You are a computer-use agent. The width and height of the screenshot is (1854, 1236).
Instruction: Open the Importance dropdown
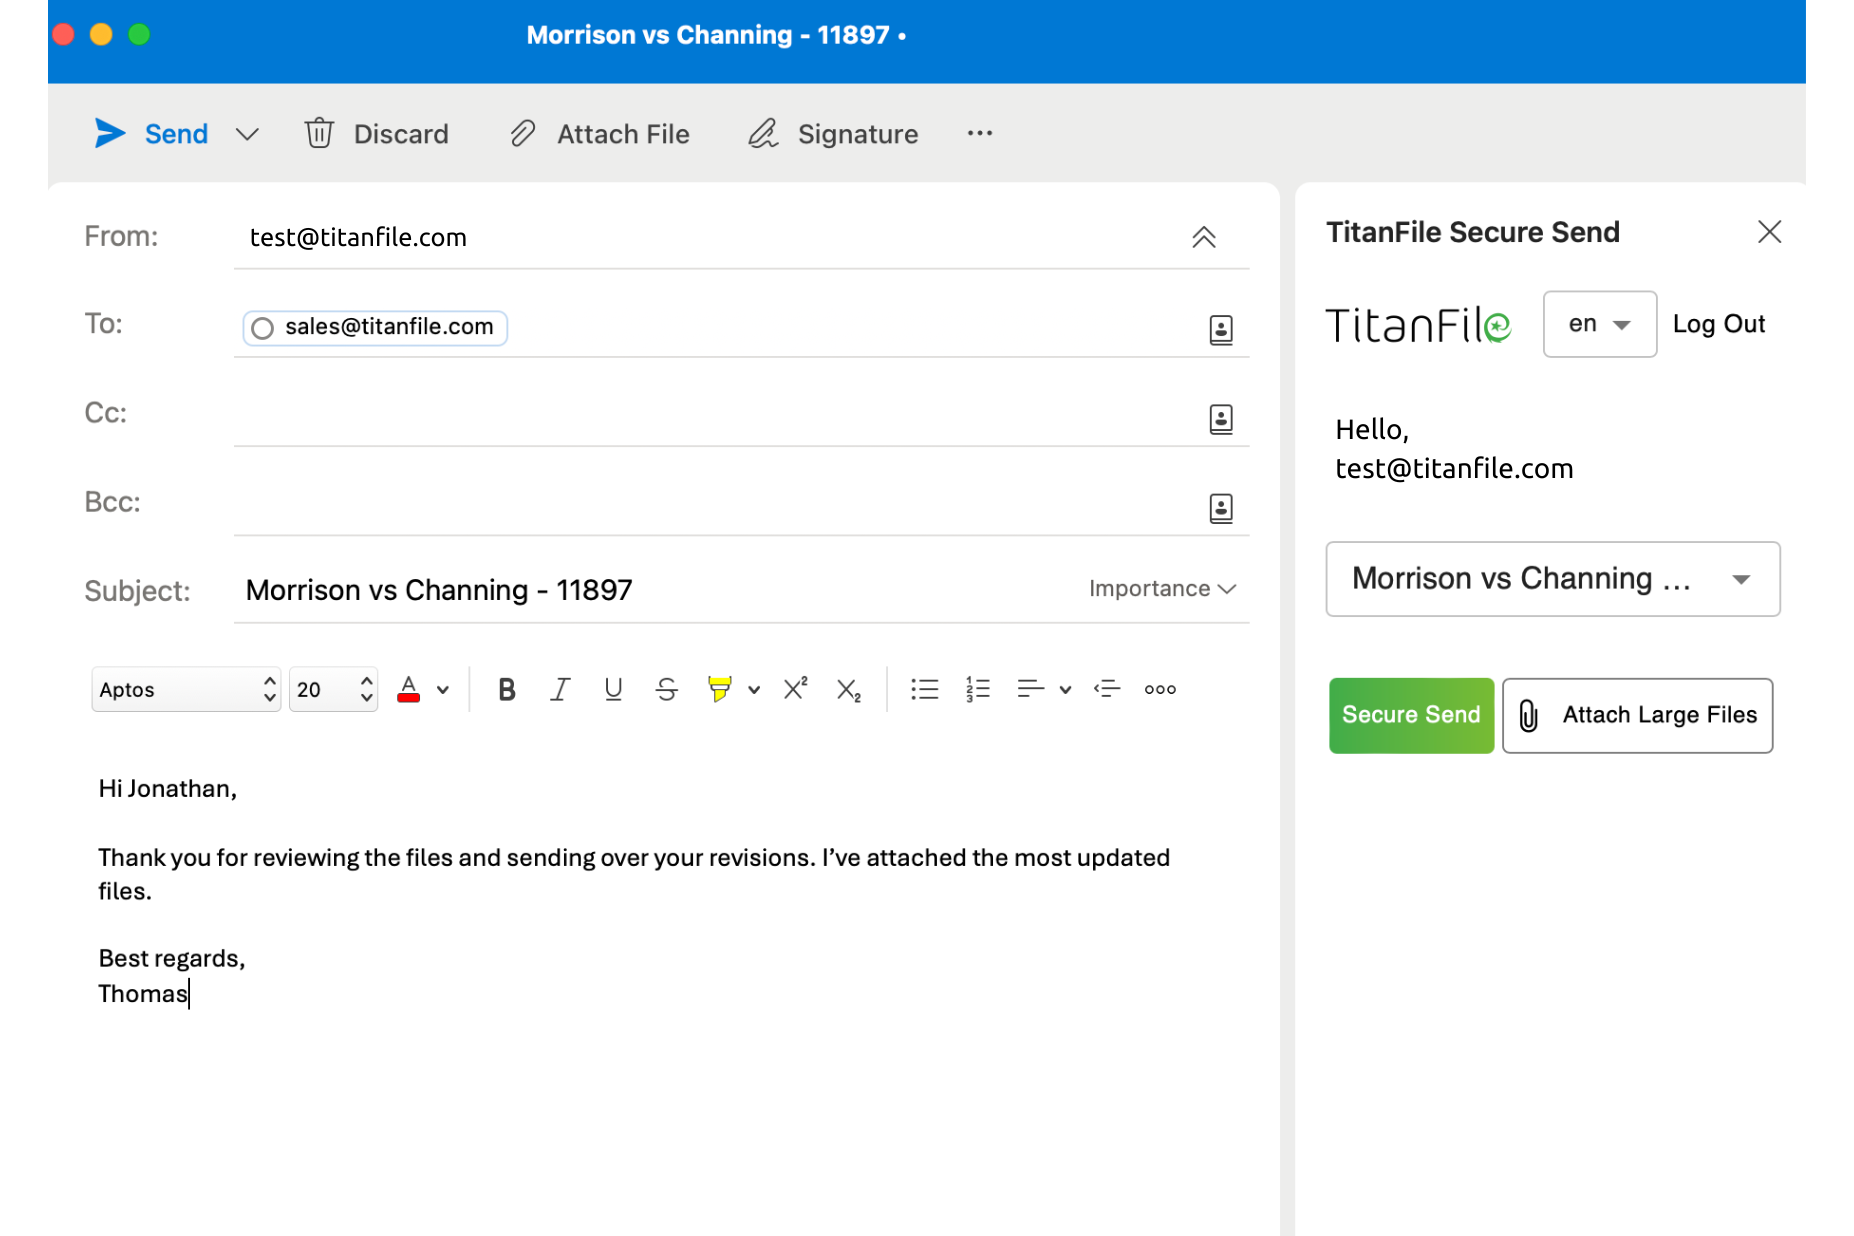coord(1162,588)
